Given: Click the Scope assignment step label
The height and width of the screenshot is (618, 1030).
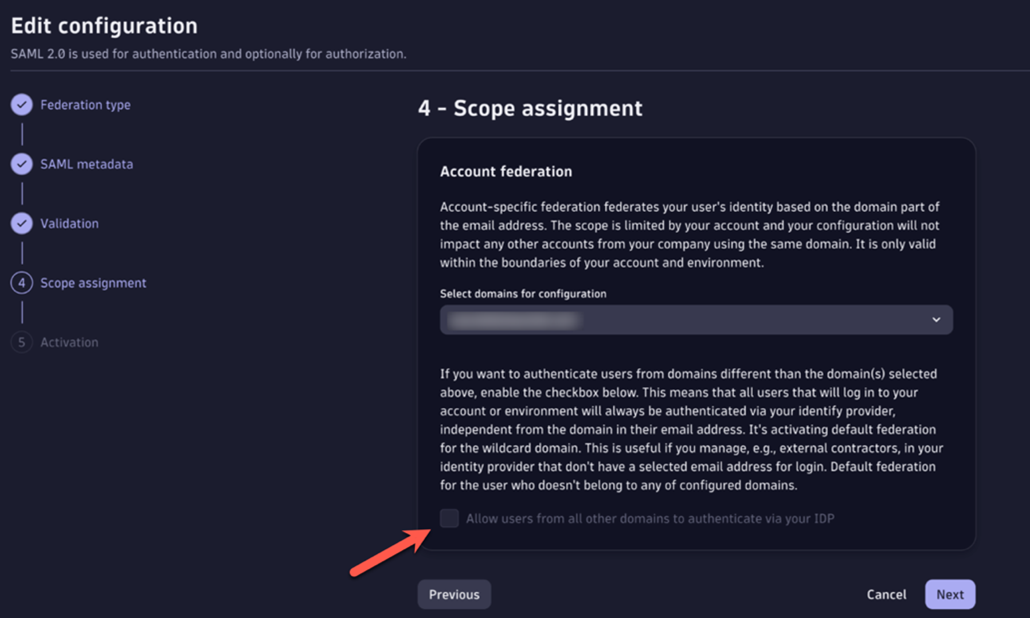Looking at the screenshot, I should (x=93, y=282).
